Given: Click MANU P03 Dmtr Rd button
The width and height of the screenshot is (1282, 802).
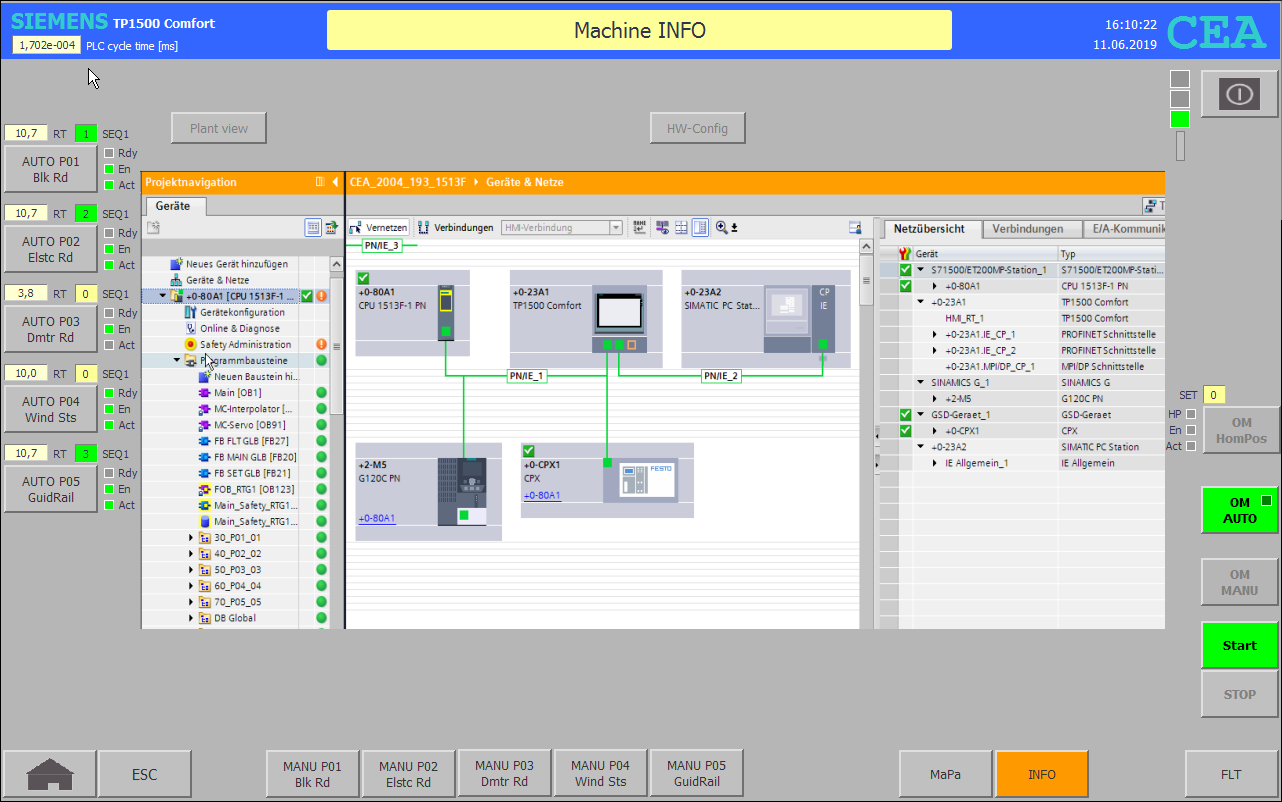Looking at the screenshot, I should coord(506,774).
